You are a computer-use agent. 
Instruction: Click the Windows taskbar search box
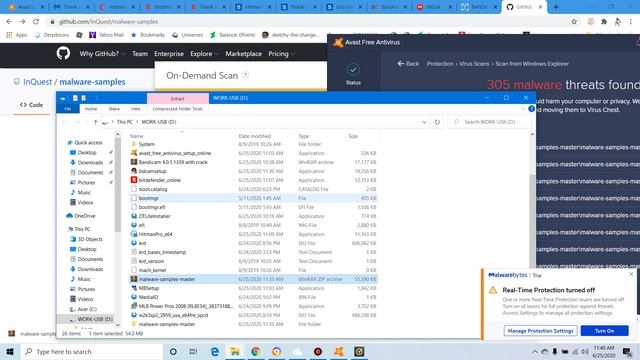(x=92, y=351)
